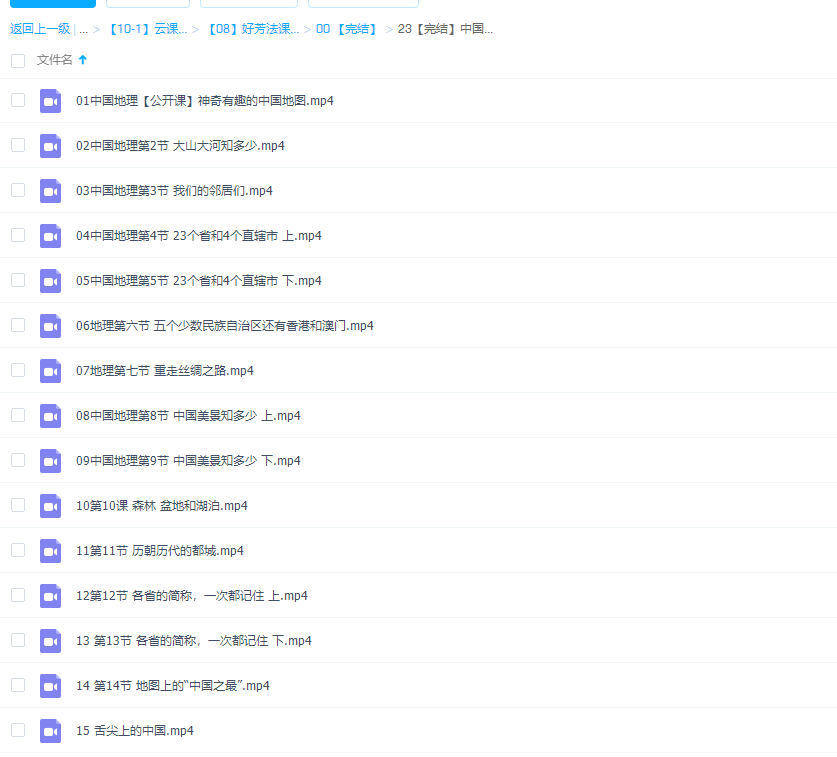
Task: Click 返回上一级 to go back
Action: pyautogui.click(x=40, y=29)
